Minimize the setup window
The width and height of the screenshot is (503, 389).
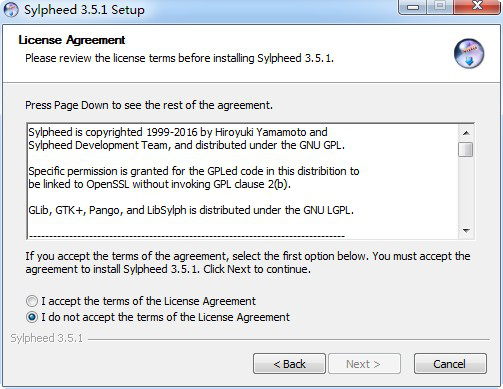[x=412, y=7]
